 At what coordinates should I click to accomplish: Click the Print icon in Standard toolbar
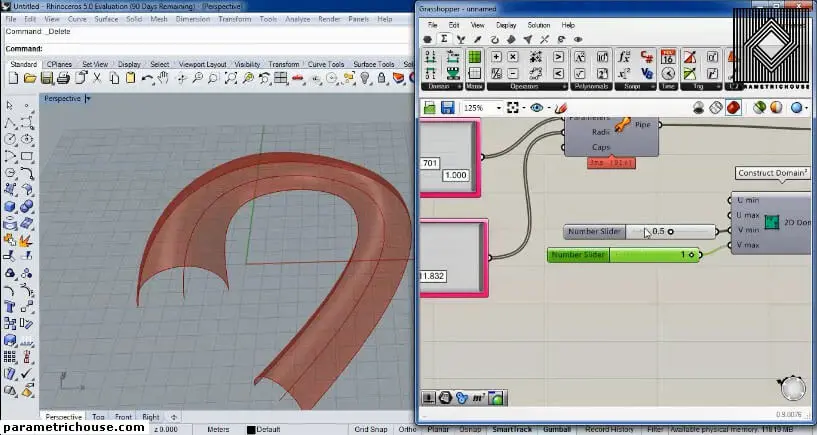63,78
